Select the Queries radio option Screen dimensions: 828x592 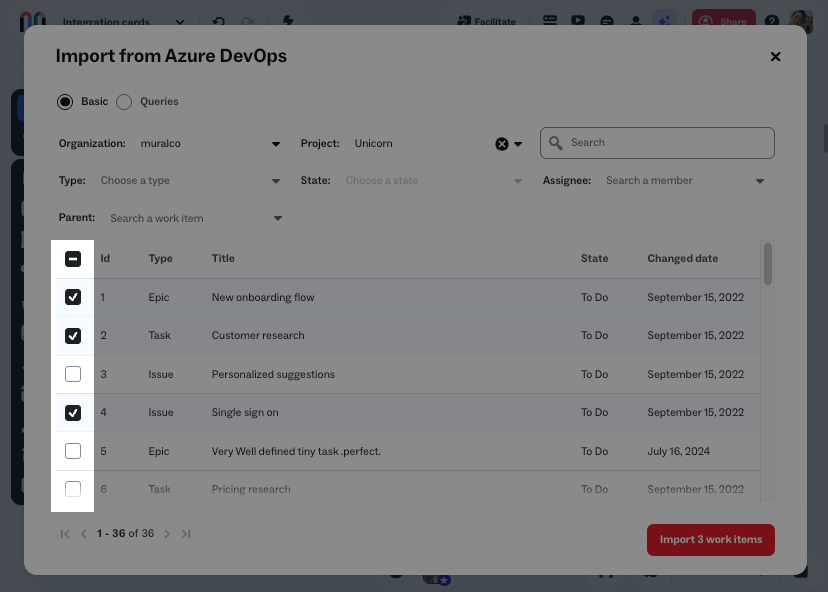(x=124, y=101)
